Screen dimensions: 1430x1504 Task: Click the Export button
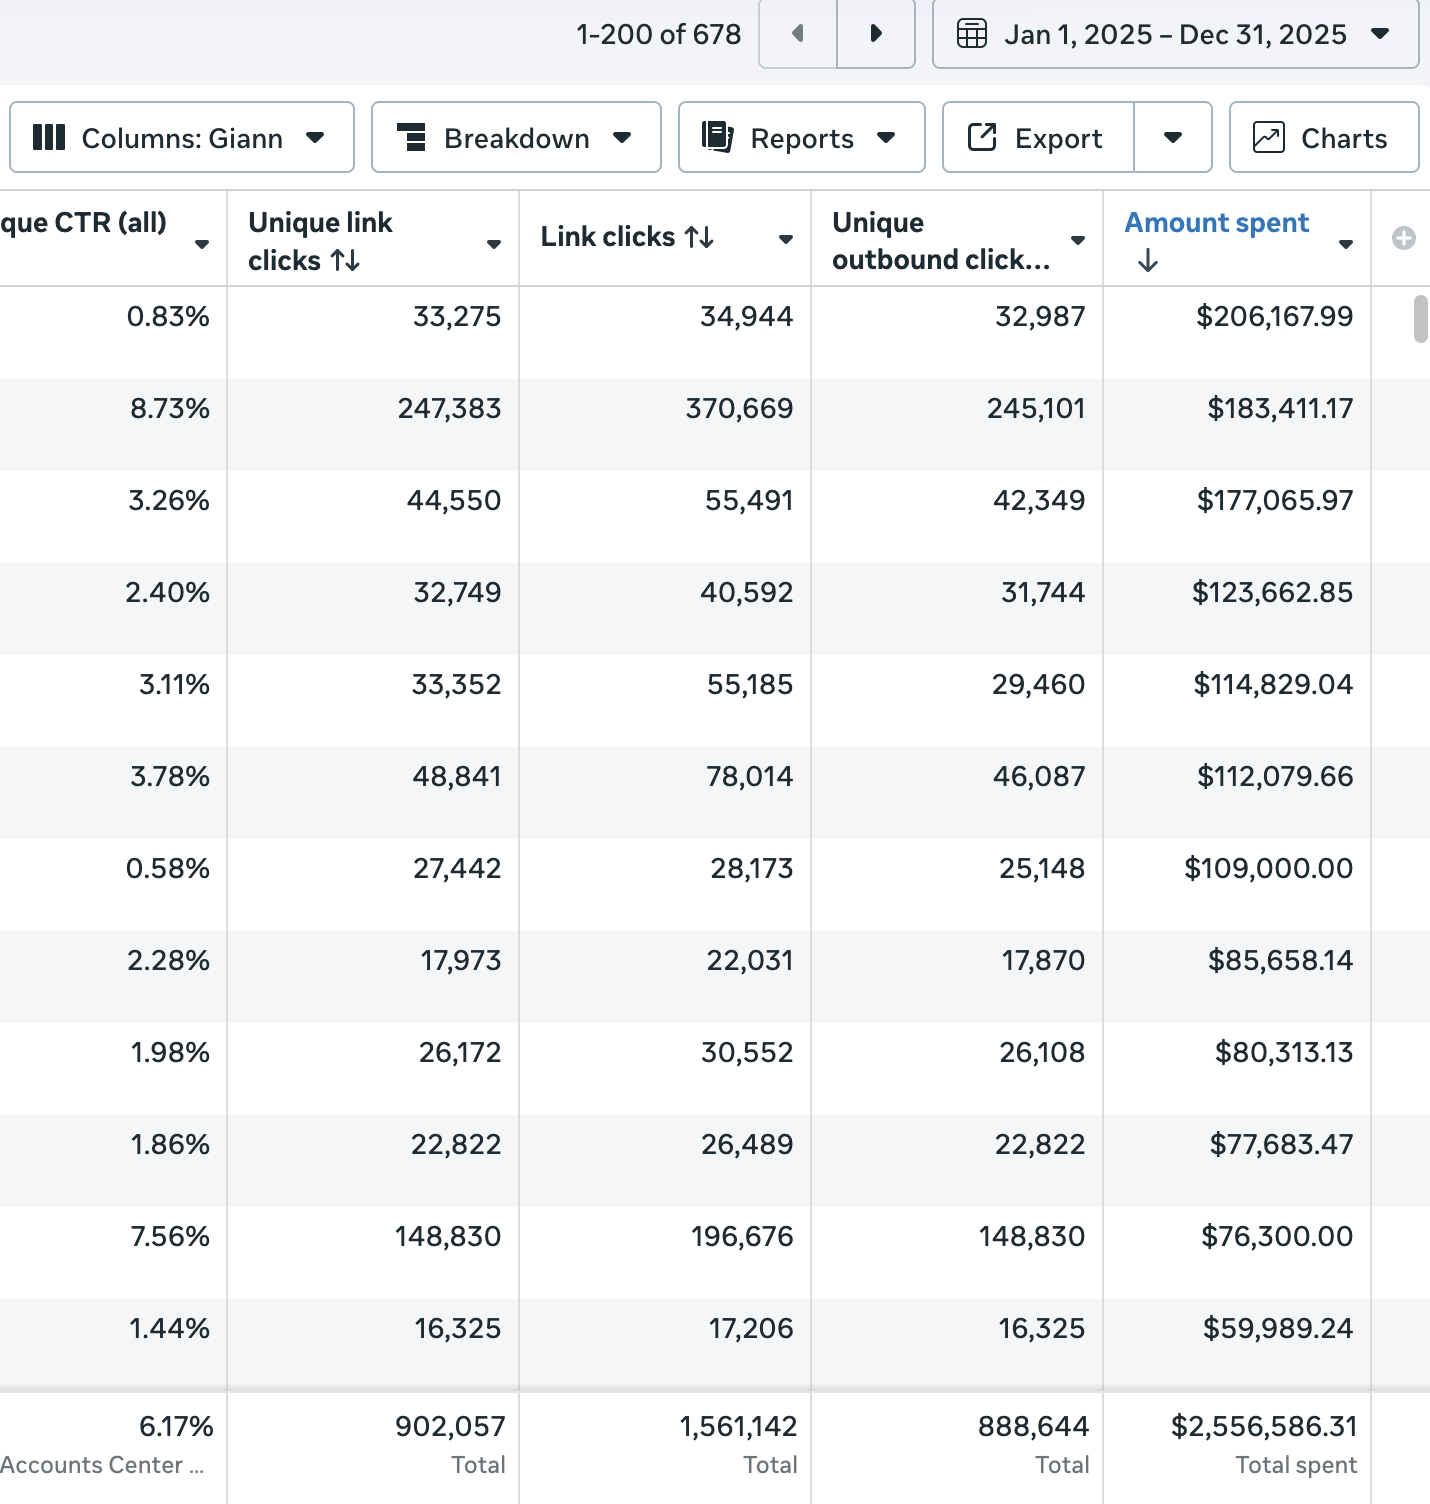(x=1039, y=137)
